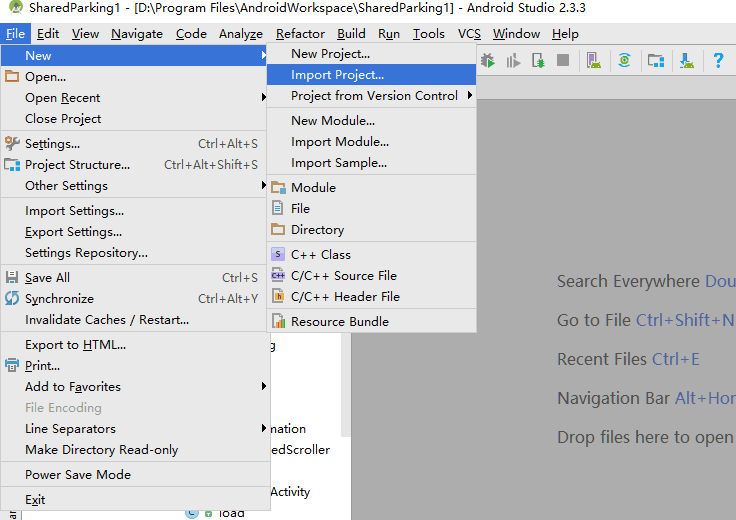Click the icon beside Project Structure... menu entry
The image size is (736, 520).
pos(12,165)
